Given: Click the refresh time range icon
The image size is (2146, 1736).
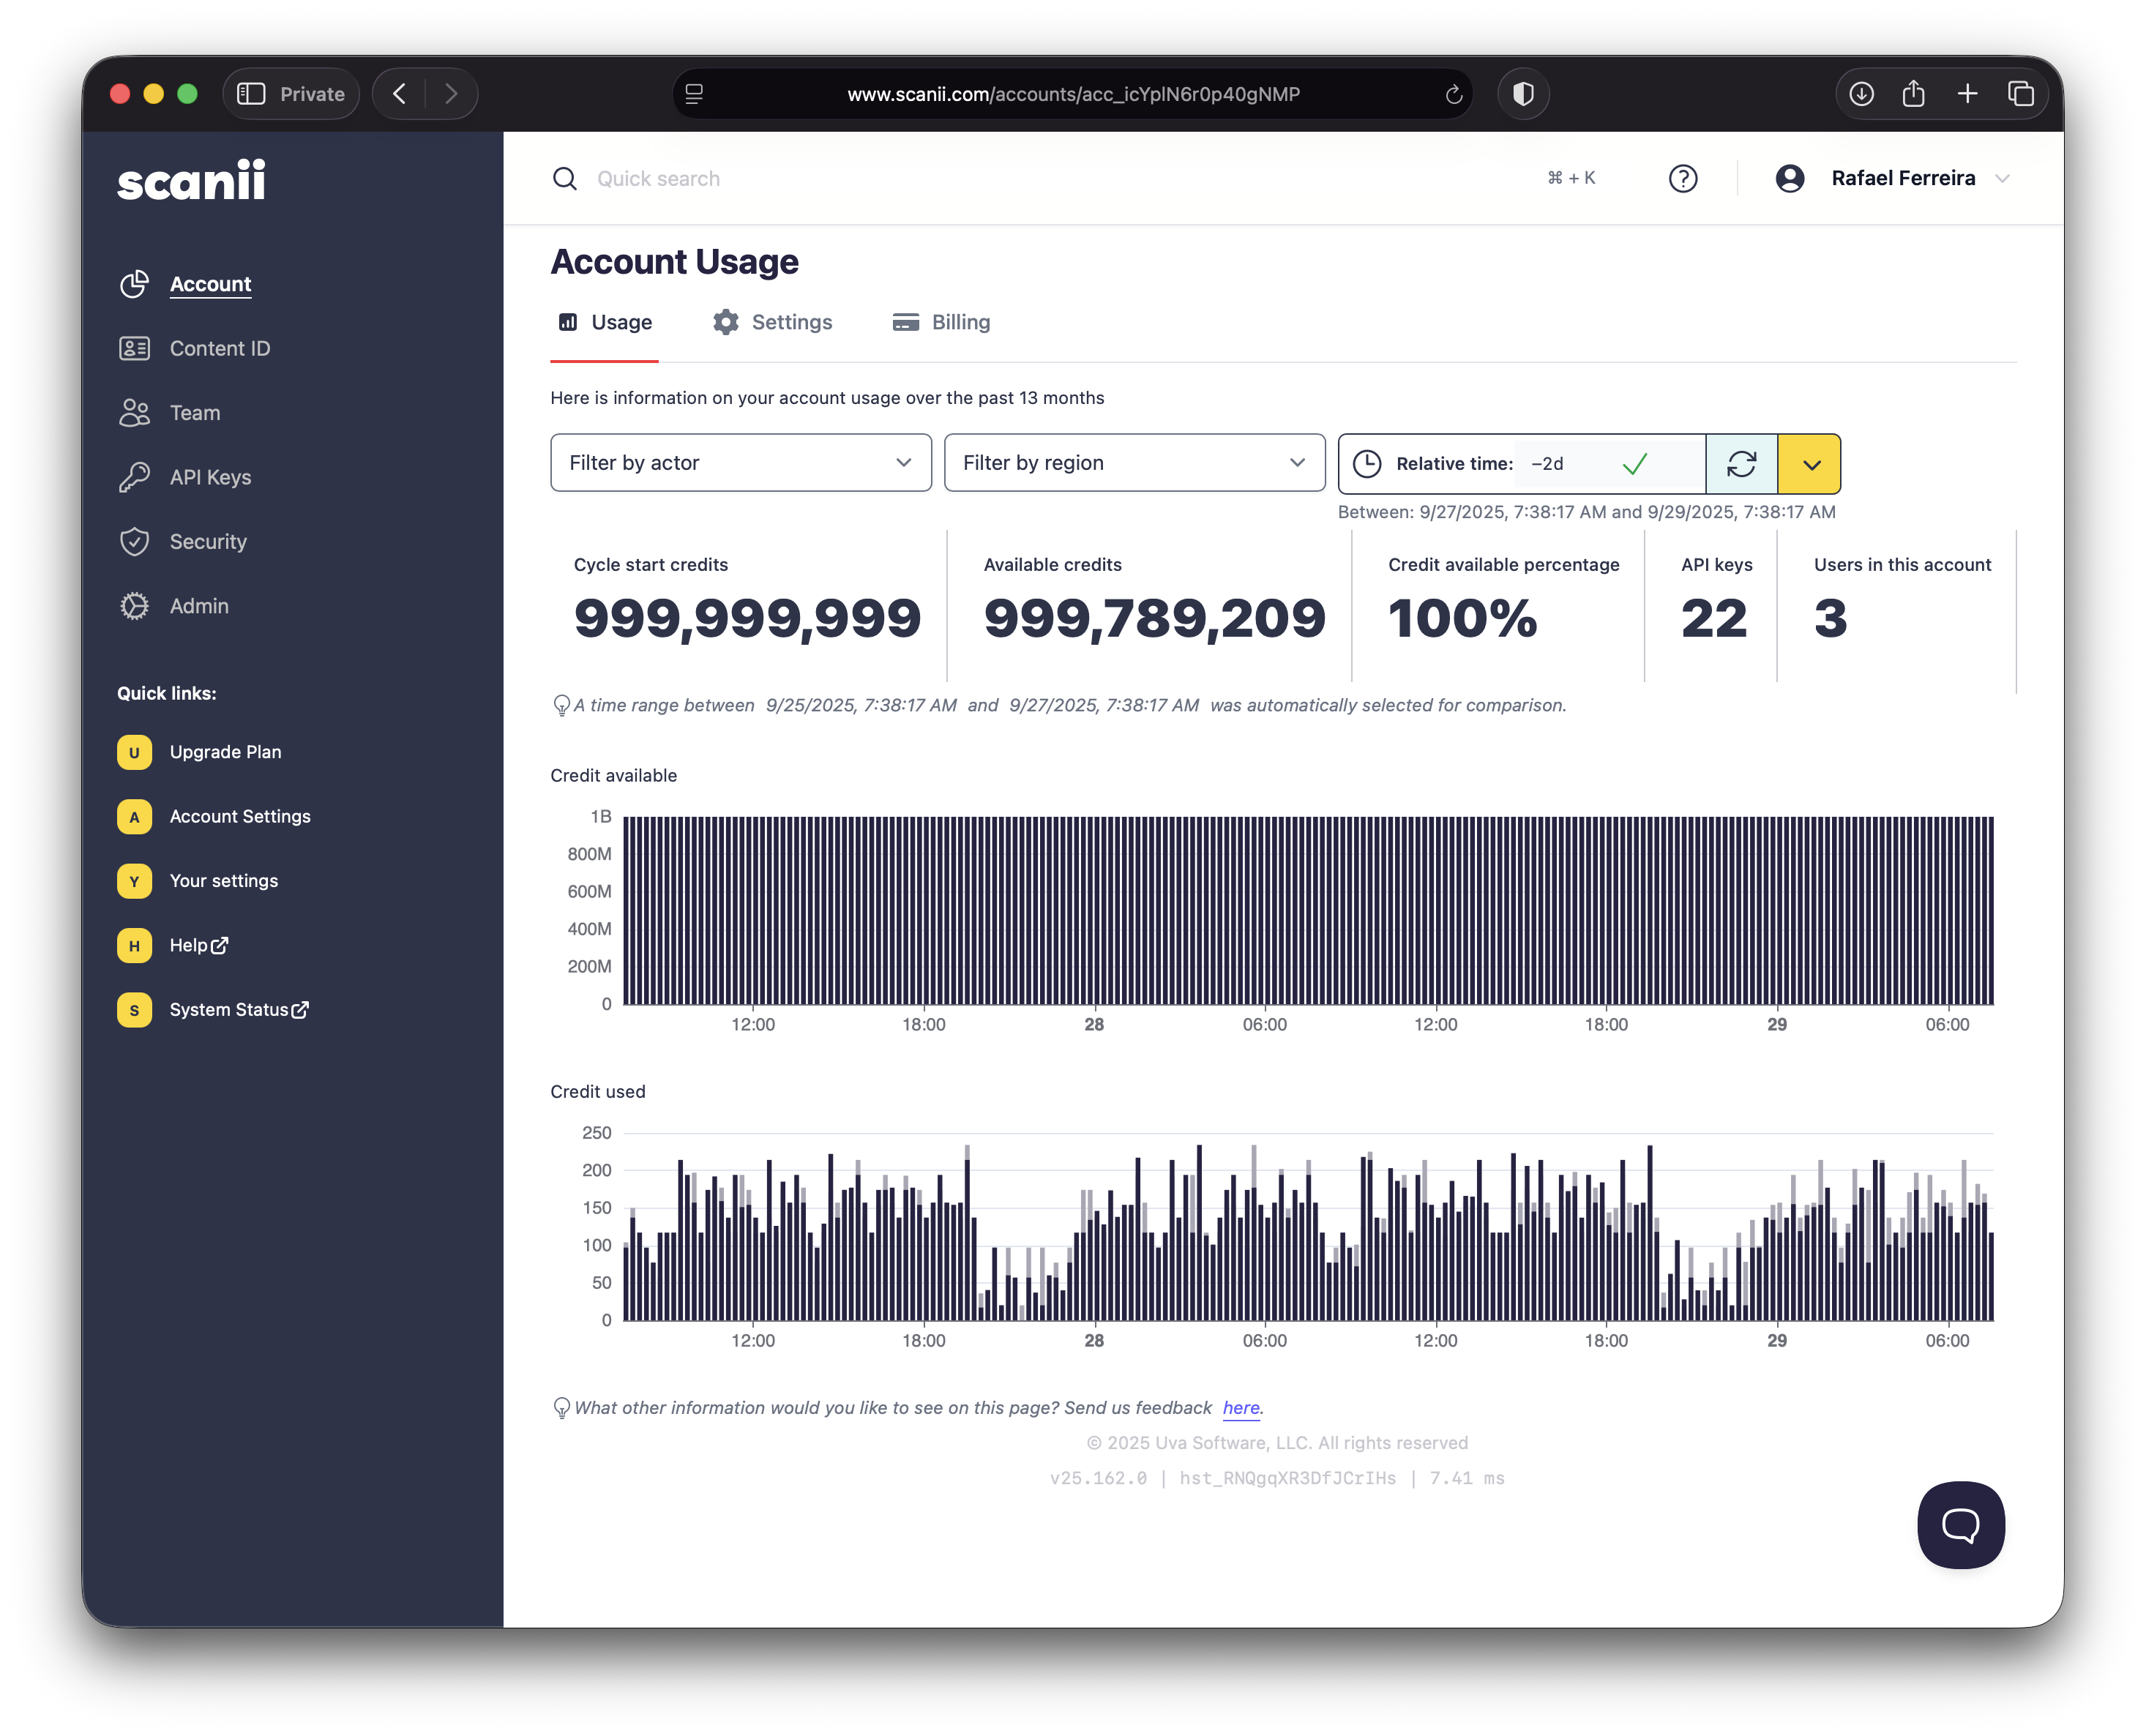Looking at the screenshot, I should pos(1741,463).
